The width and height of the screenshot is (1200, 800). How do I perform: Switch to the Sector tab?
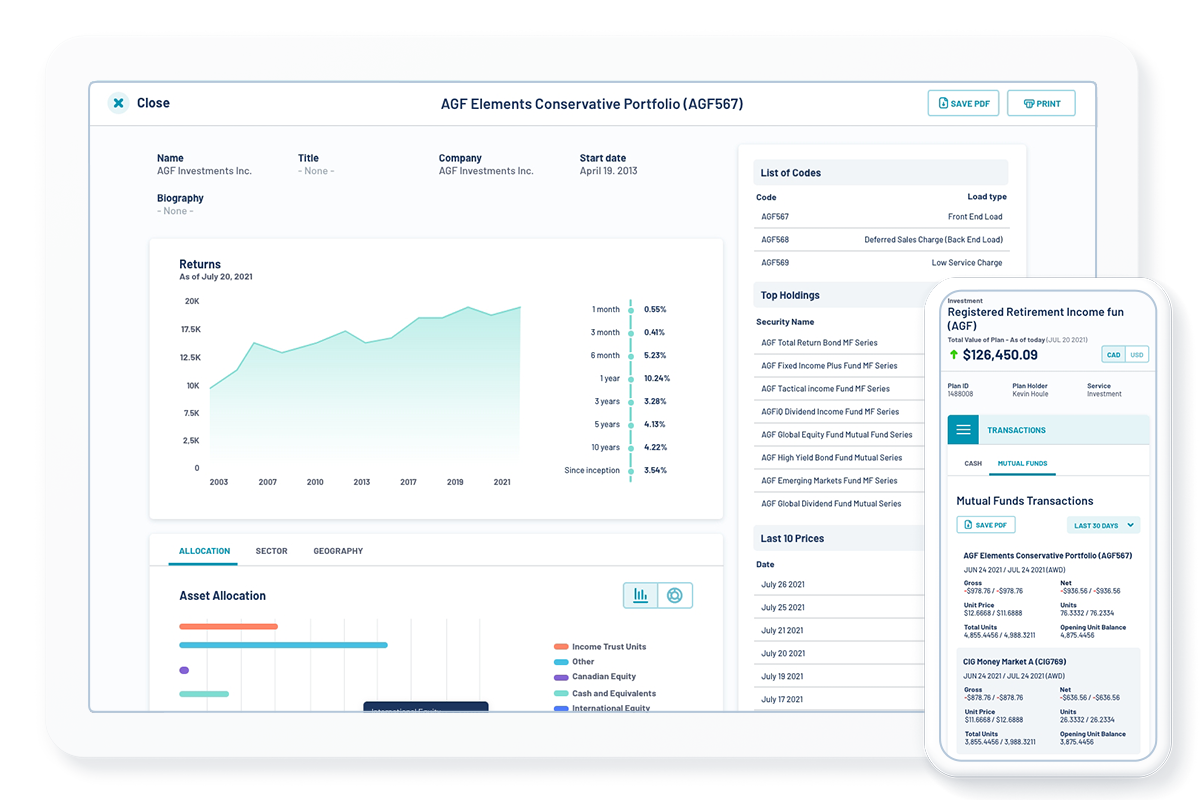coord(271,551)
